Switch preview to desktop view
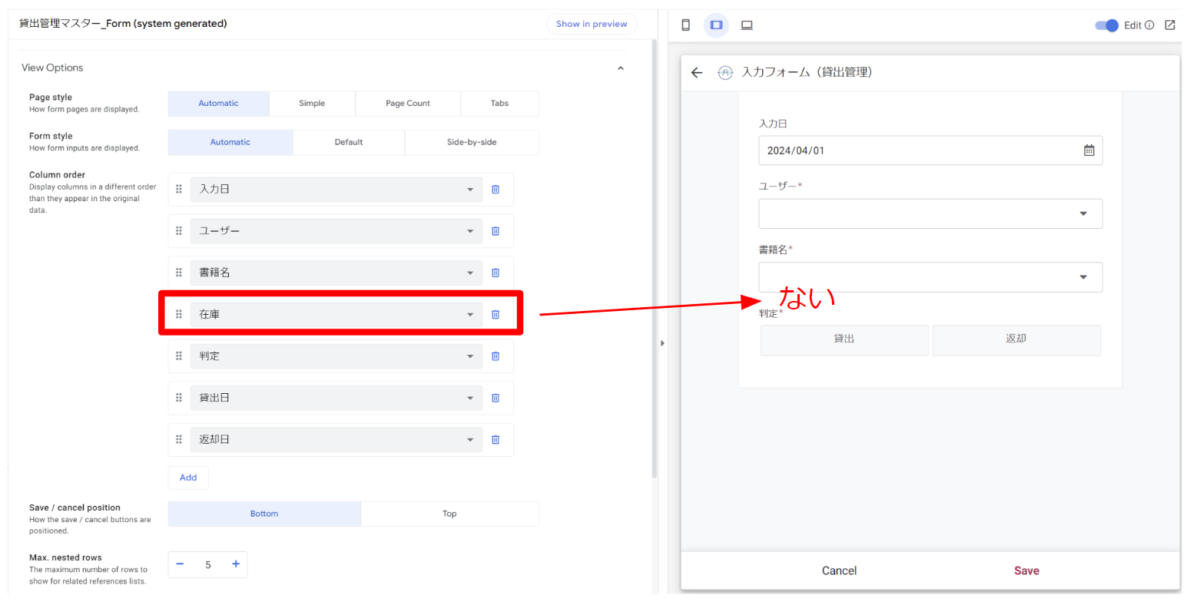1200x615 pixels. point(746,24)
